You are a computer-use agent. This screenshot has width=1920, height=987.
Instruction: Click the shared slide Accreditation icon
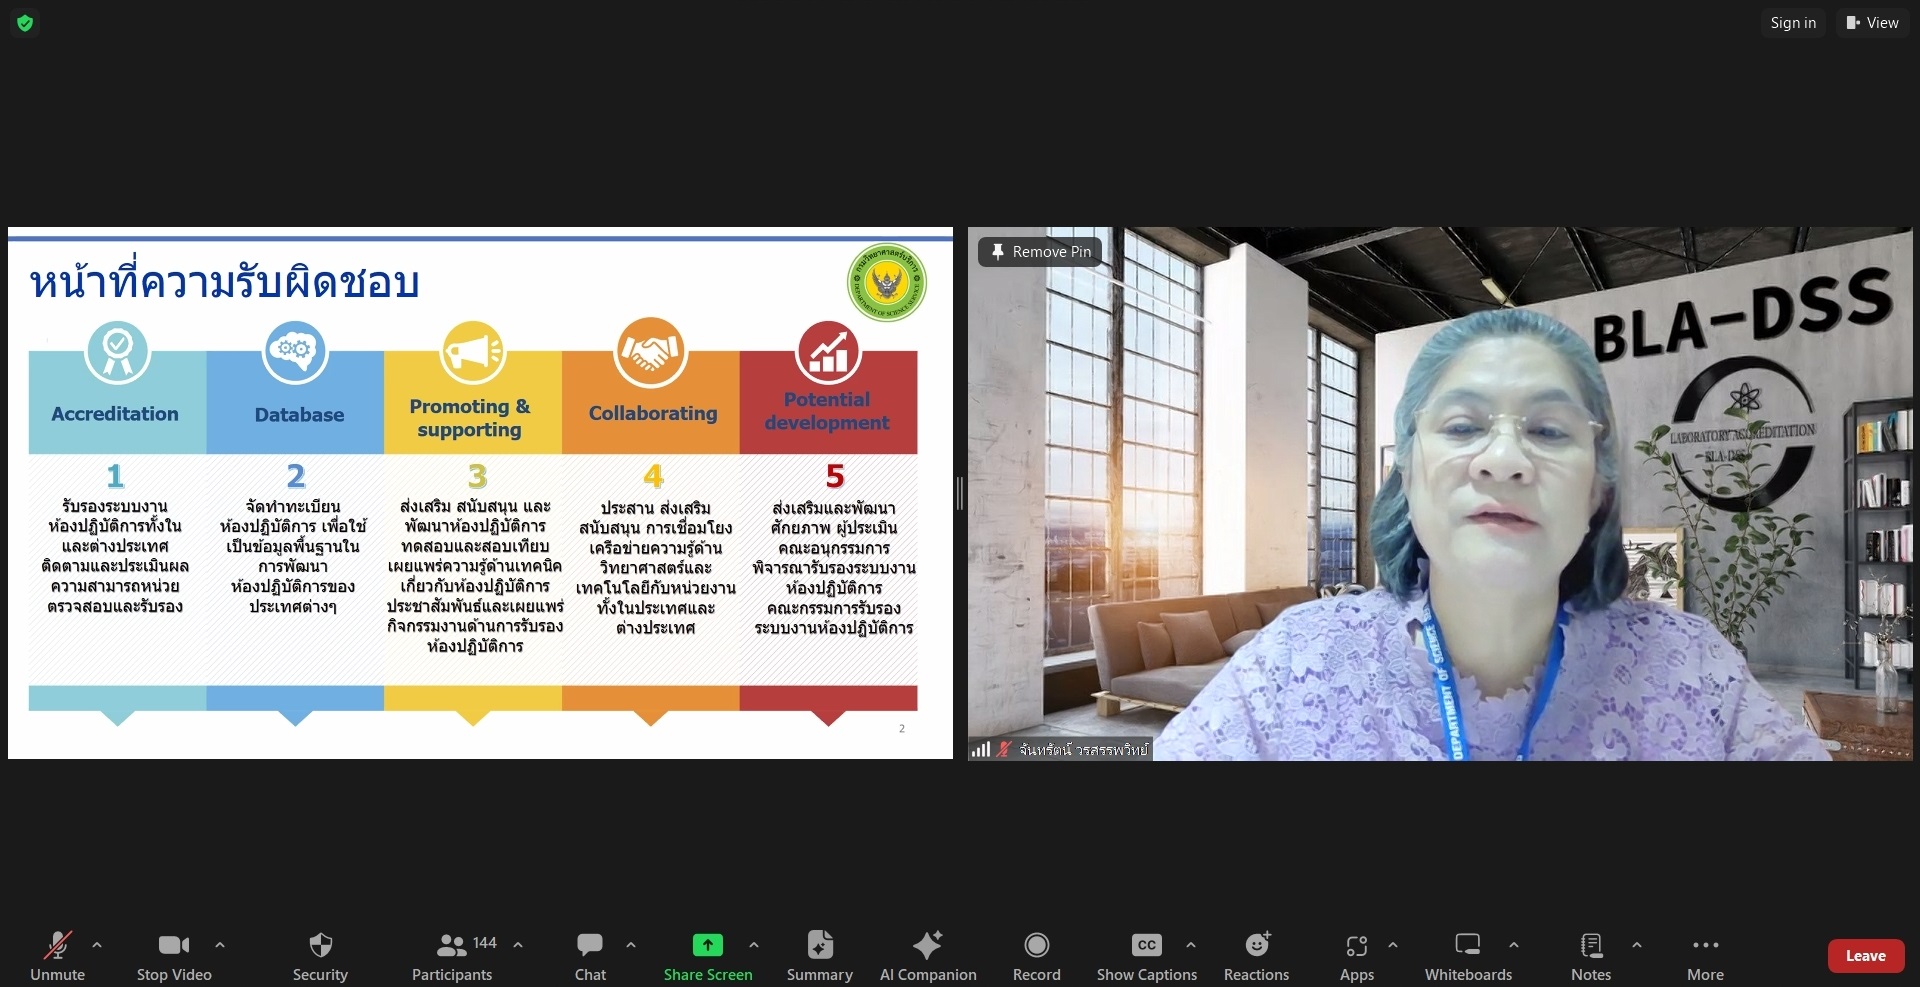(117, 351)
